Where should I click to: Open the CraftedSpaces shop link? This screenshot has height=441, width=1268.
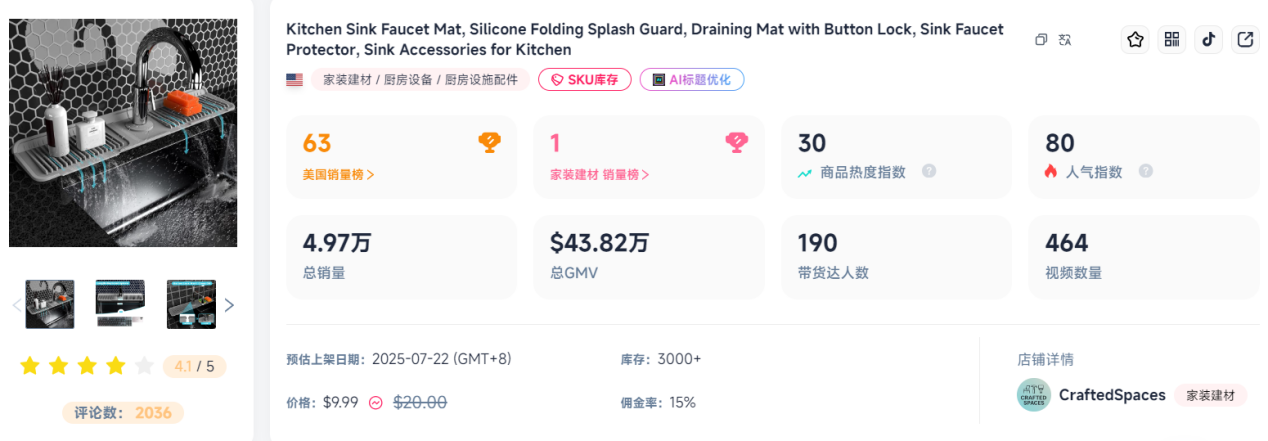pyautogui.click(x=1112, y=395)
